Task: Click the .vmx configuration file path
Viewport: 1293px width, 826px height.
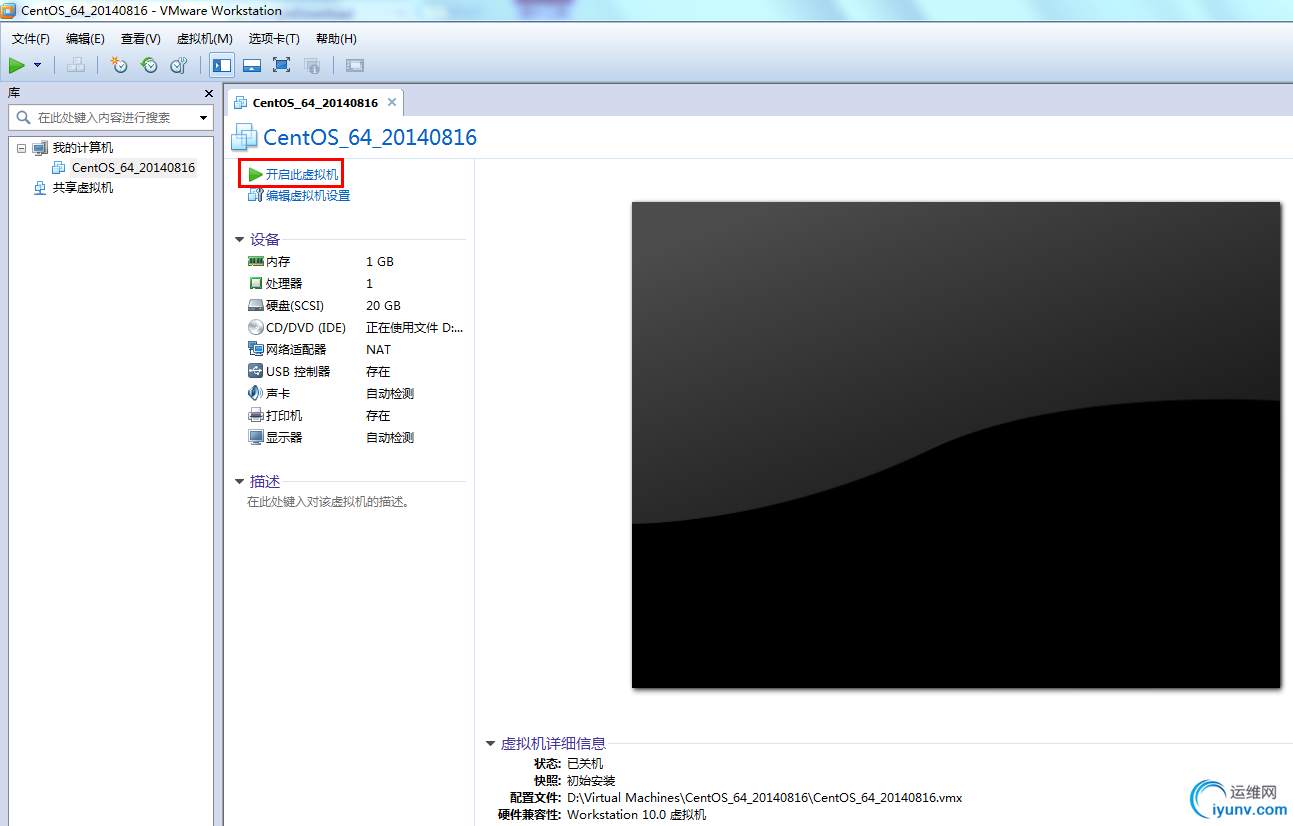Action: (765, 798)
